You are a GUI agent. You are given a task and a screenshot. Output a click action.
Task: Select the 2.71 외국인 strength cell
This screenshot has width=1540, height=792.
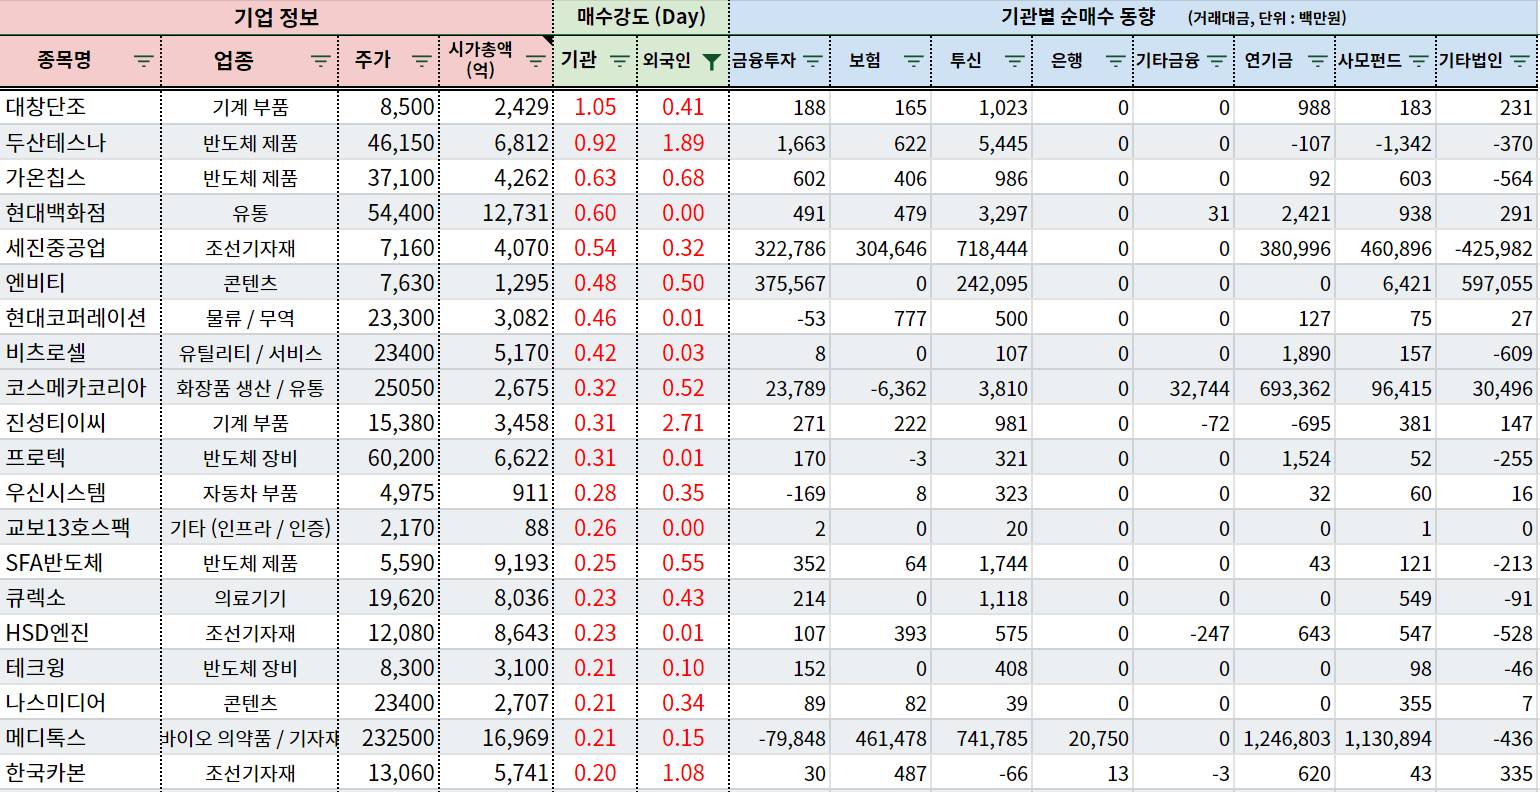coord(683,422)
